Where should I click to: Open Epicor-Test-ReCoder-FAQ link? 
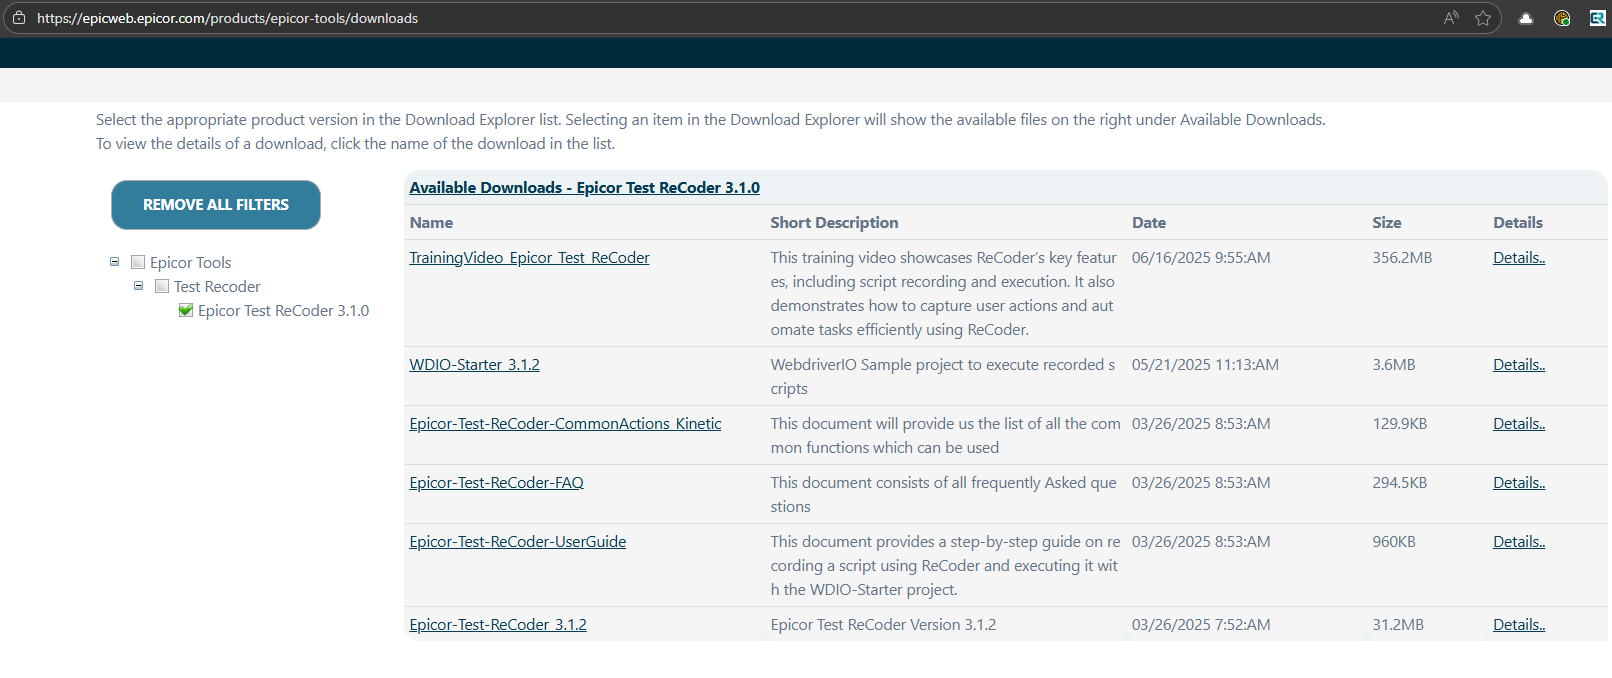coord(496,483)
